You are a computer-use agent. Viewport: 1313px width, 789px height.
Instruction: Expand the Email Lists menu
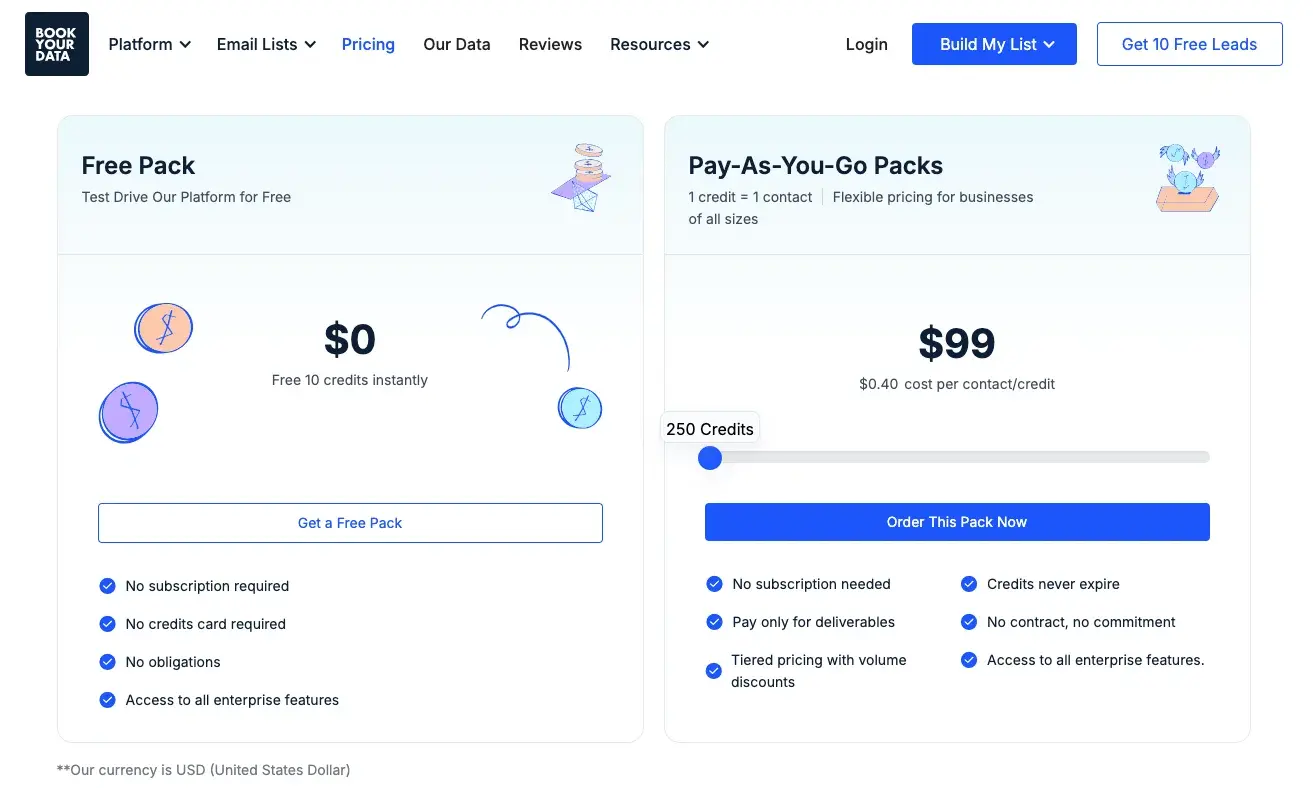[x=266, y=44]
